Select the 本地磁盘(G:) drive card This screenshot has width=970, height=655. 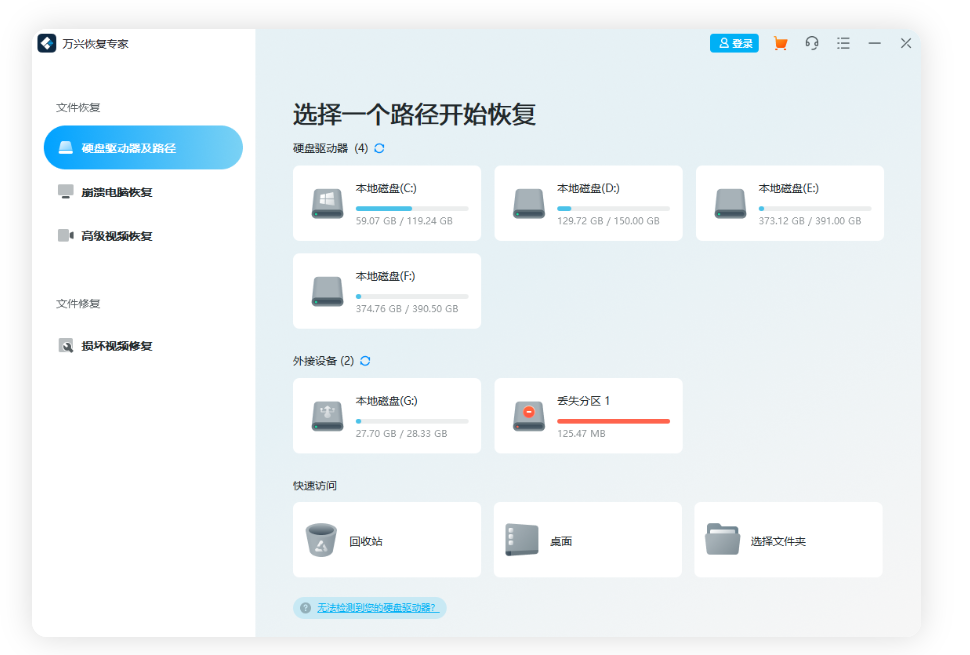coord(387,415)
